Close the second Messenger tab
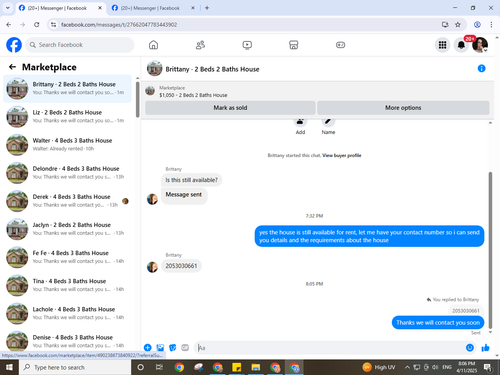 tap(193, 8)
